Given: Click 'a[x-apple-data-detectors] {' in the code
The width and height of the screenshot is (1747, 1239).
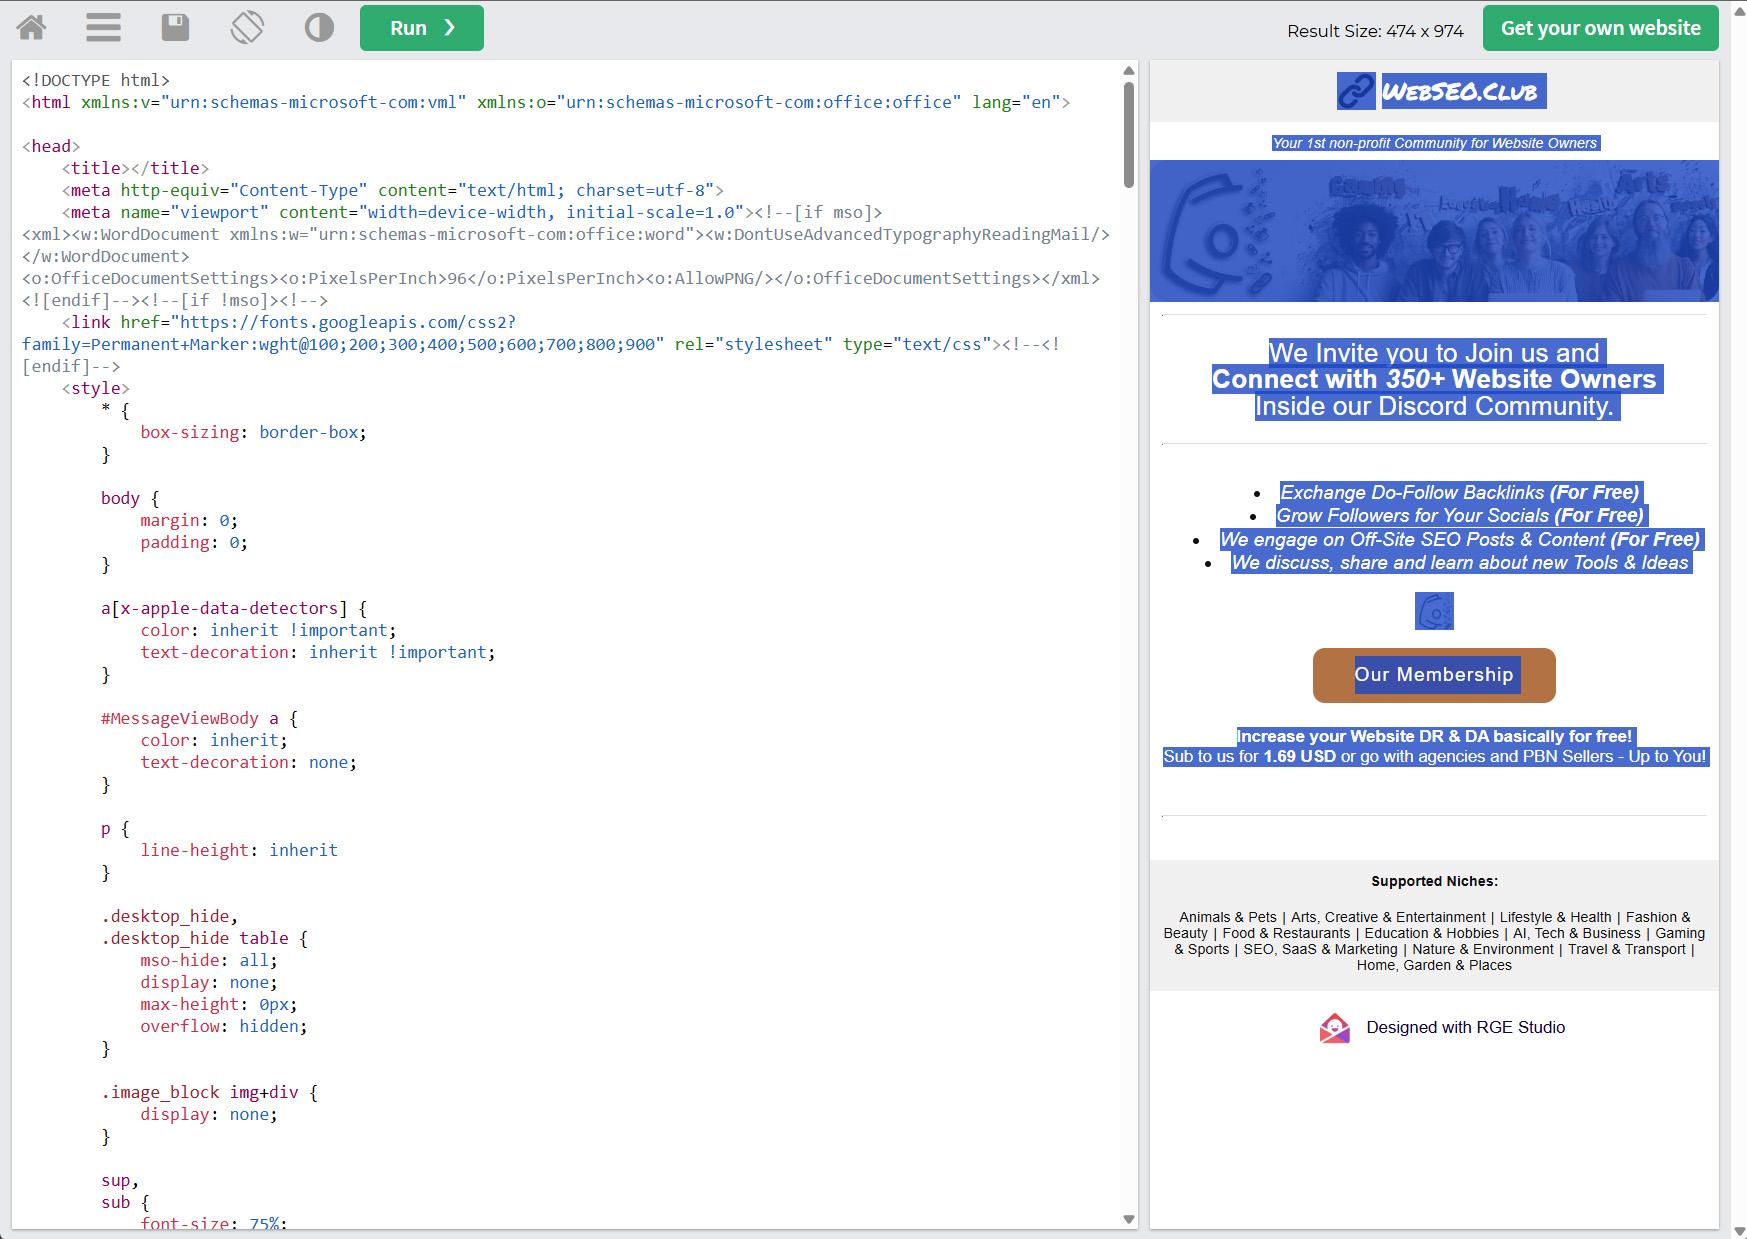Looking at the screenshot, I should (234, 608).
